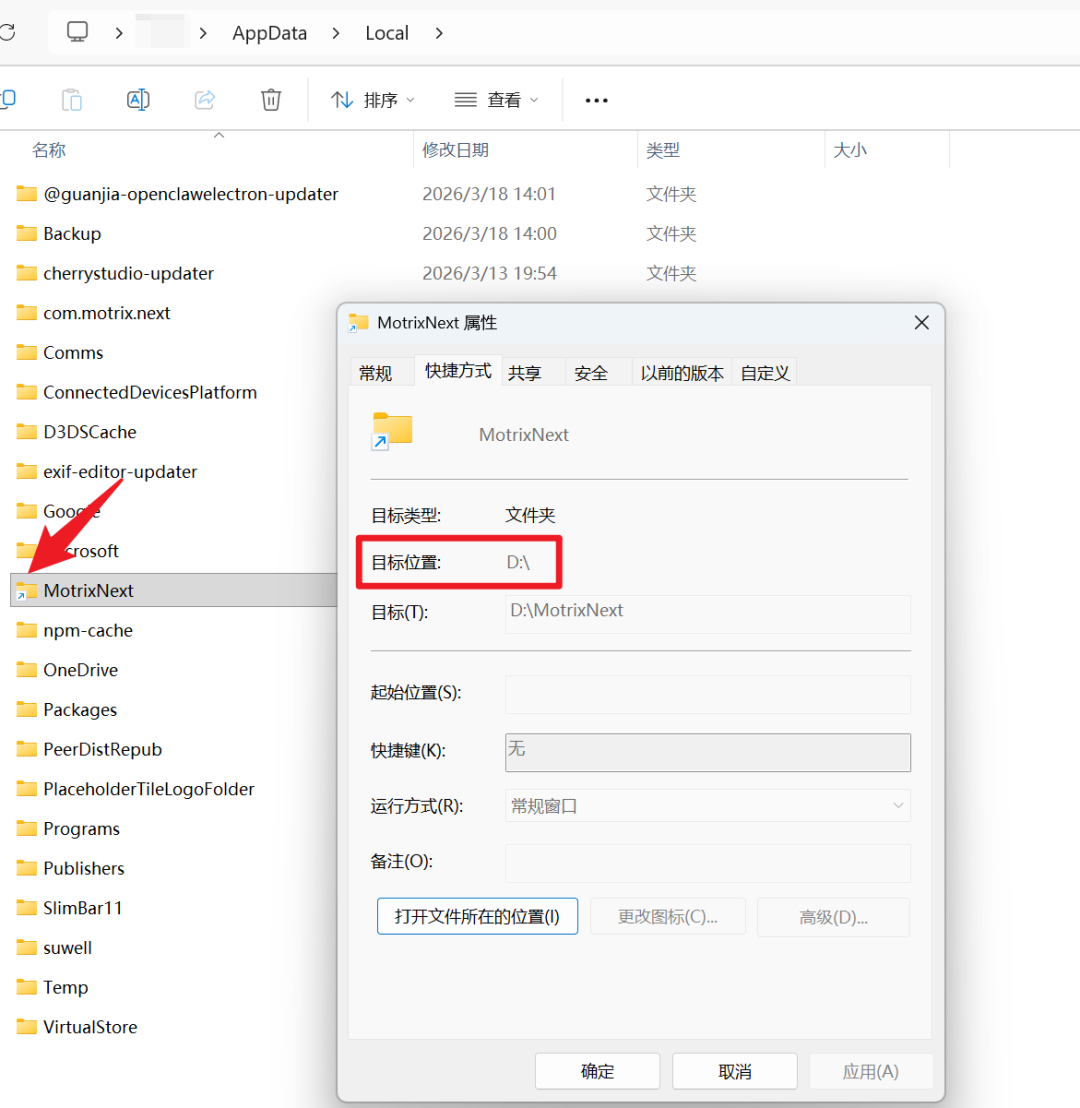Click the 打开文件所在的位置 button
Screen dimensions: 1080x1108
pos(477,916)
